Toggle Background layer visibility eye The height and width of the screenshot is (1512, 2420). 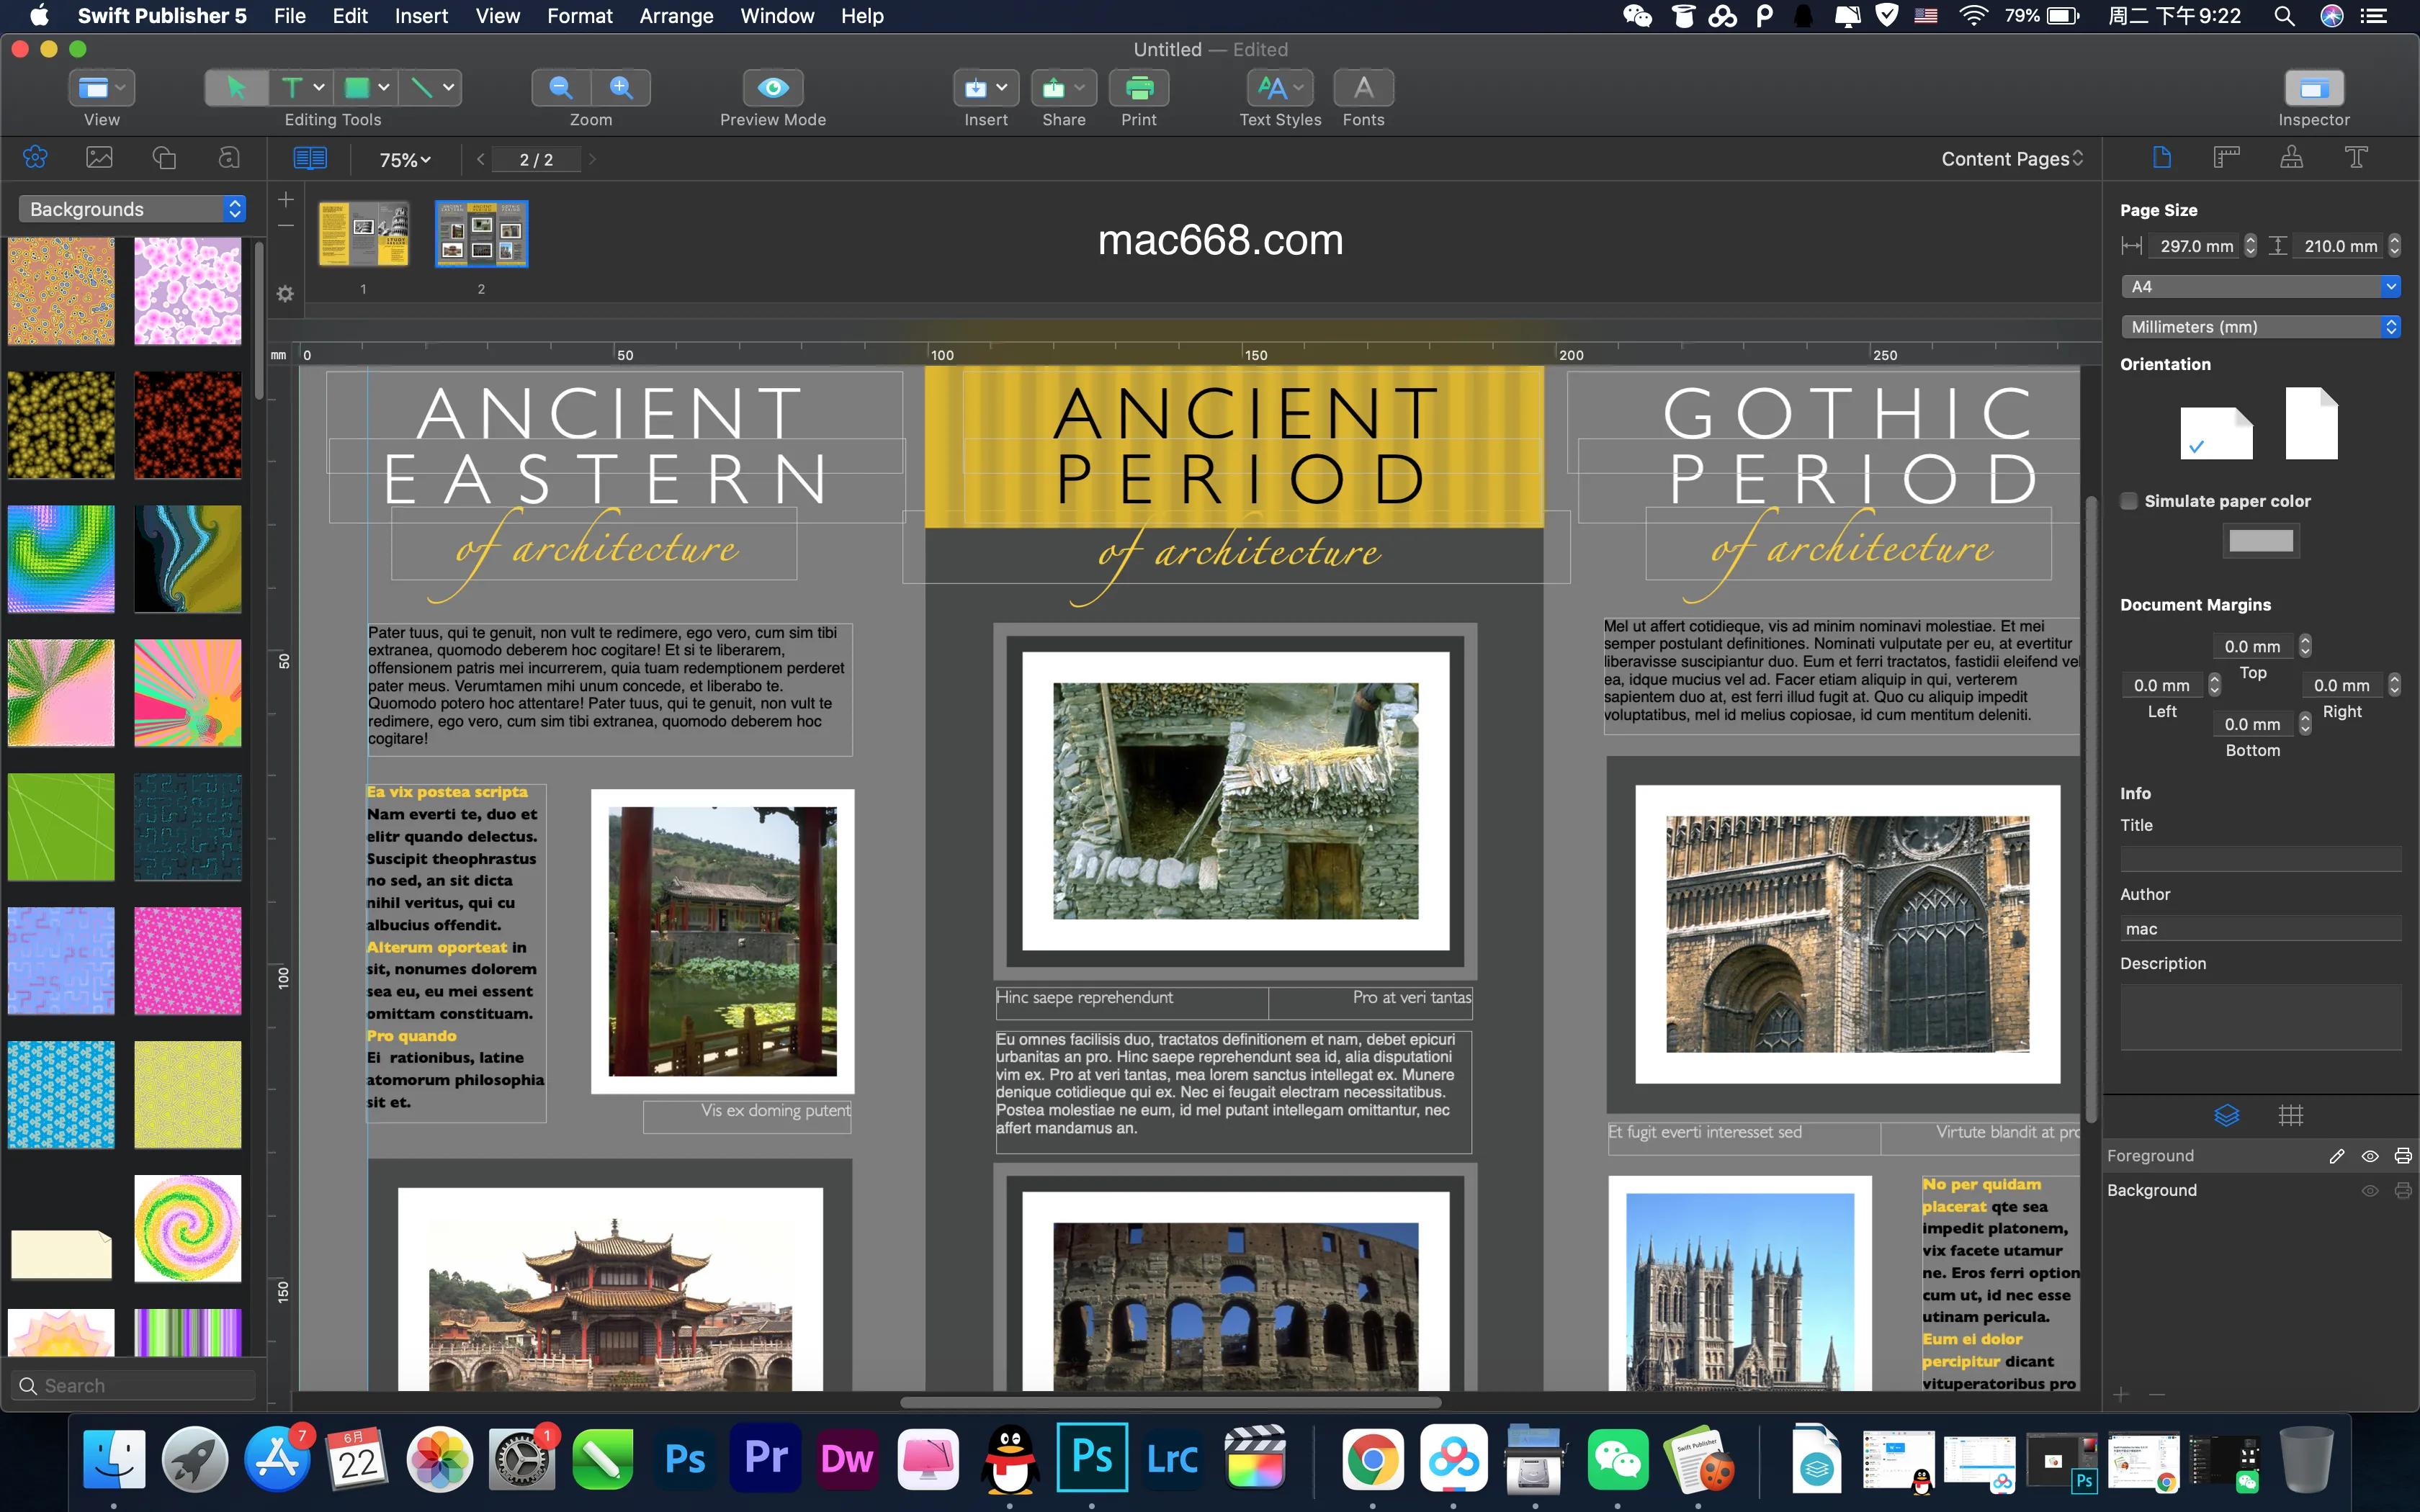click(2369, 1190)
